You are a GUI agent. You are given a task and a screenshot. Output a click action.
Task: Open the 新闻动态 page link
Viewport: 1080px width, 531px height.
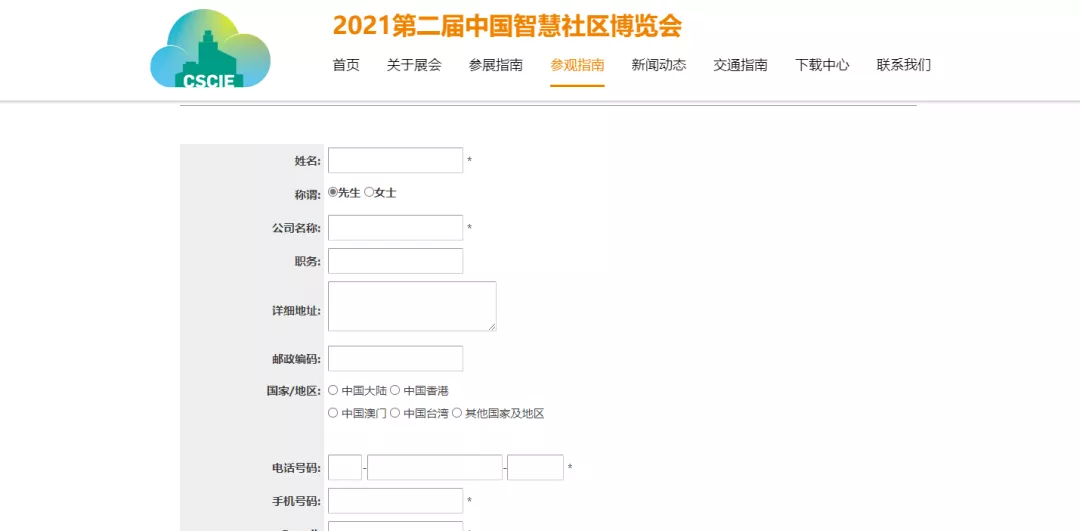[x=659, y=65]
